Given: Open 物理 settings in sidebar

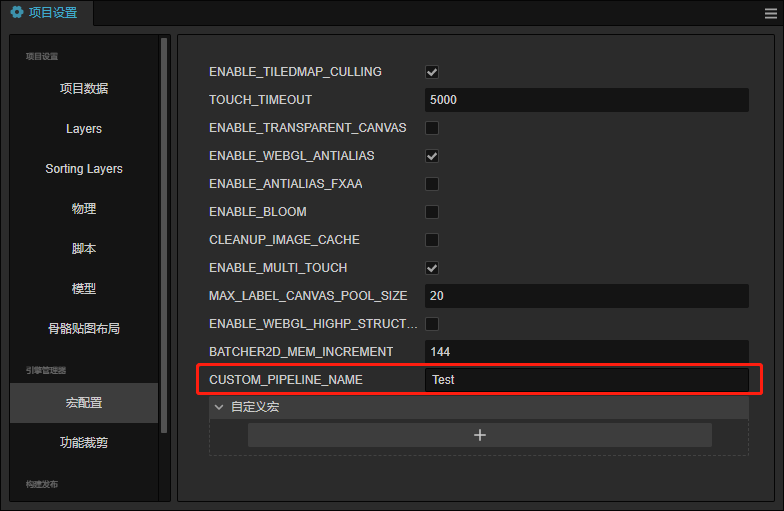Looking at the screenshot, I should [84, 208].
